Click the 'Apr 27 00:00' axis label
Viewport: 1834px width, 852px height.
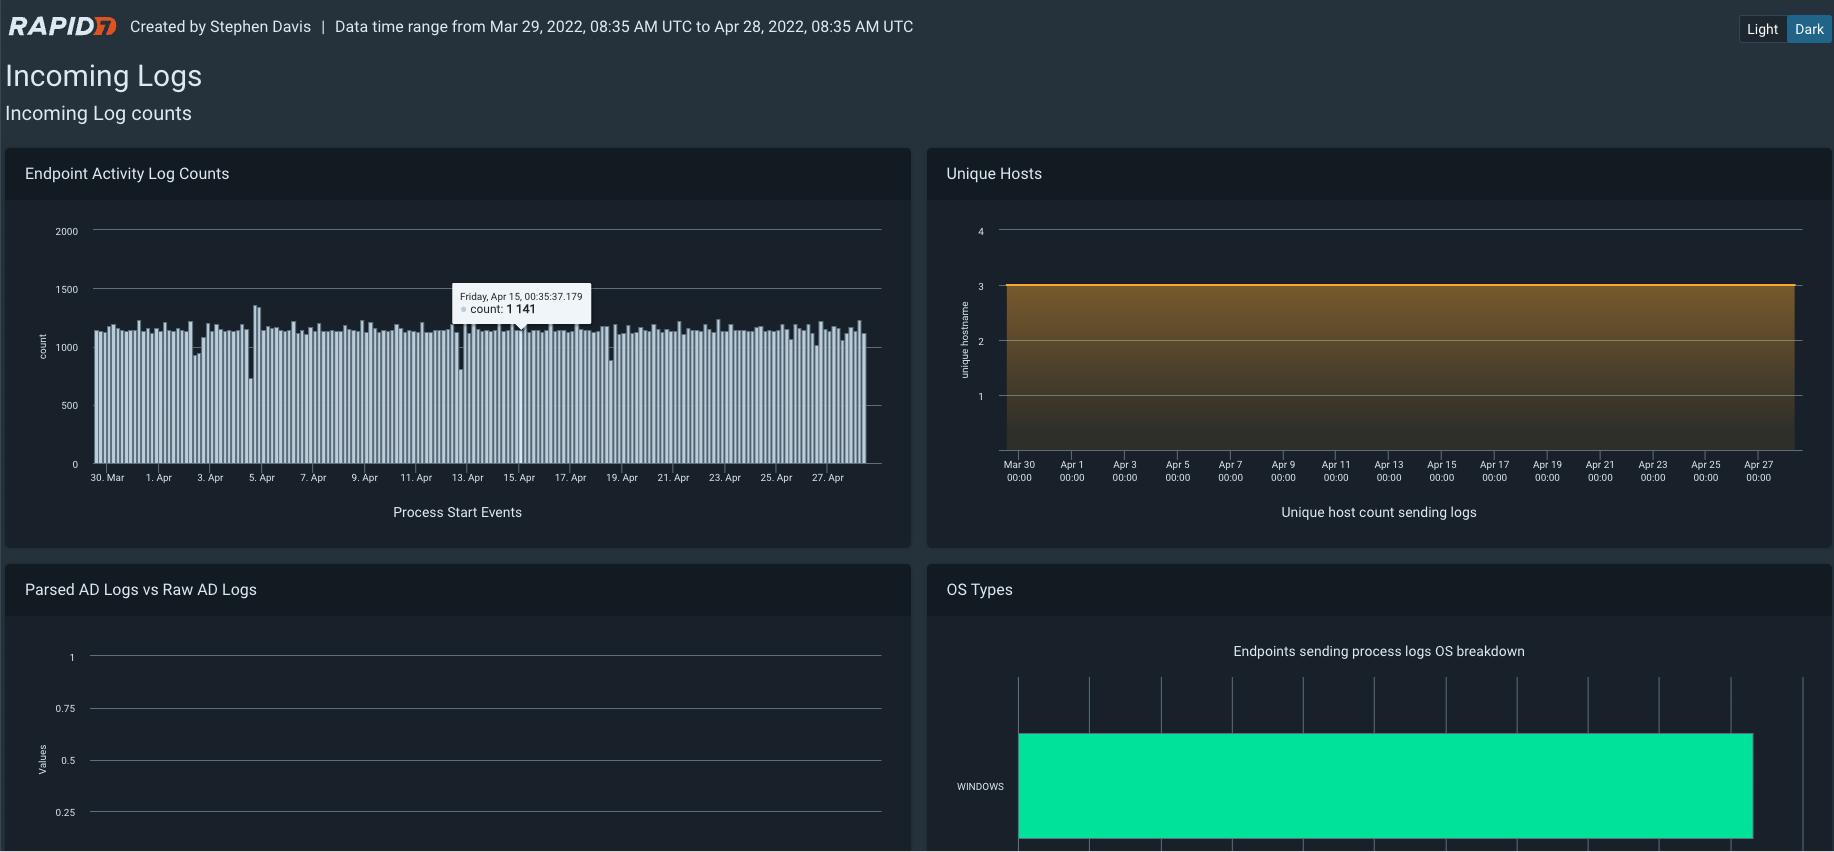click(1758, 471)
